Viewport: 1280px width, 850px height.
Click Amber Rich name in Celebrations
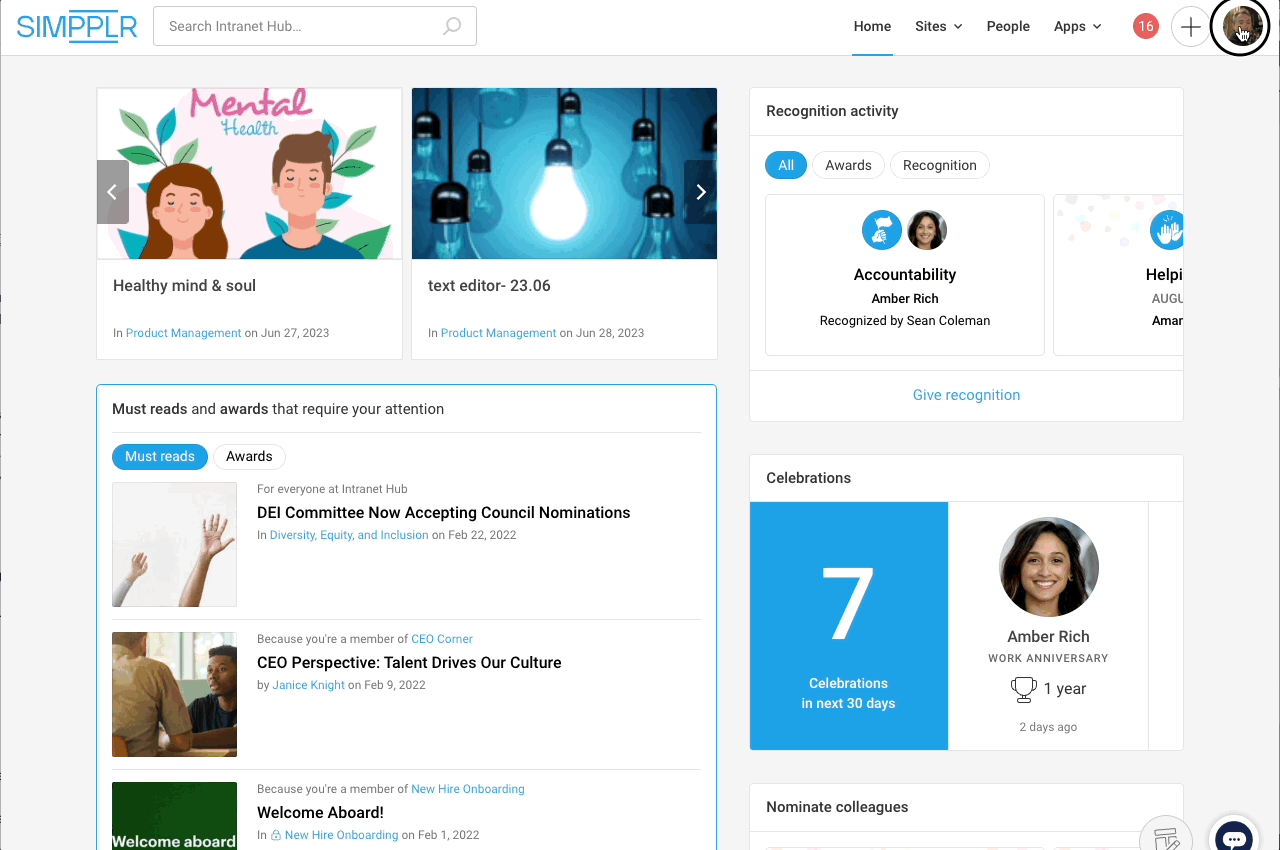point(1048,636)
